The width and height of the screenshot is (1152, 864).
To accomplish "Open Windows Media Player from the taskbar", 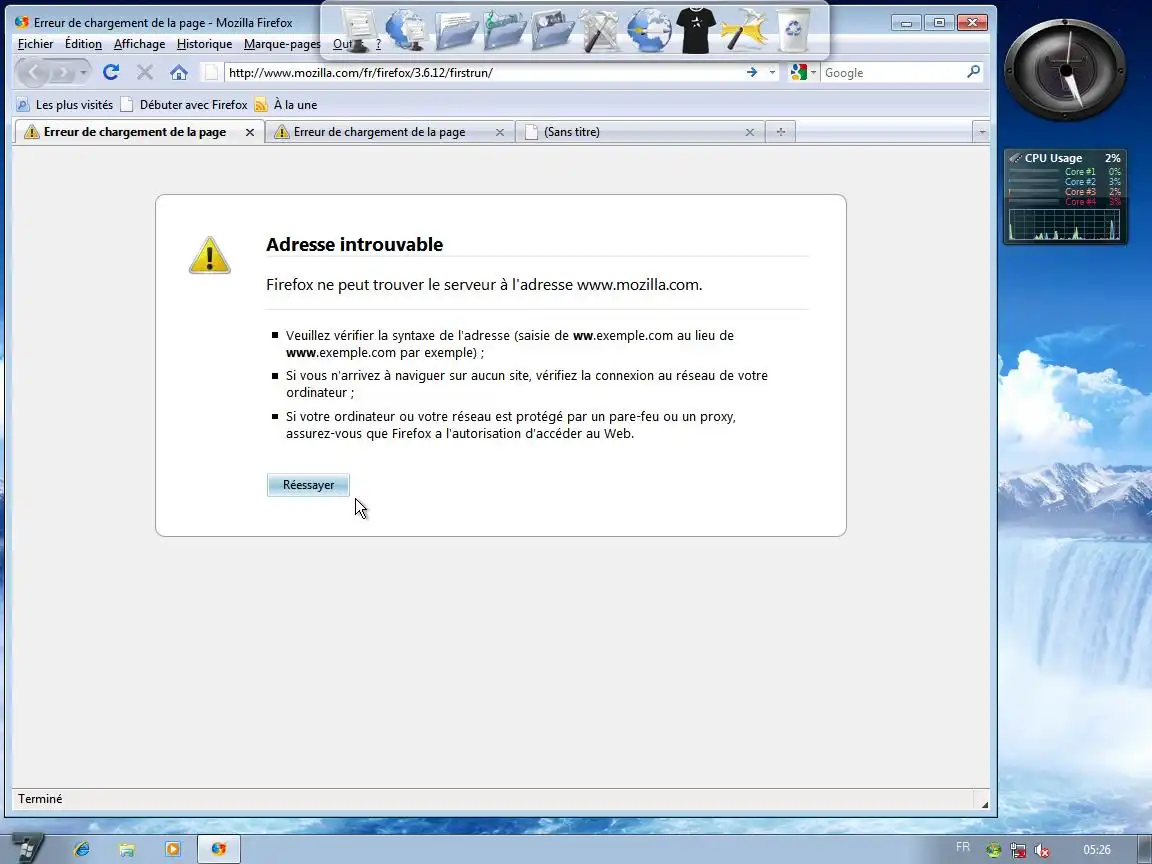I will point(173,849).
